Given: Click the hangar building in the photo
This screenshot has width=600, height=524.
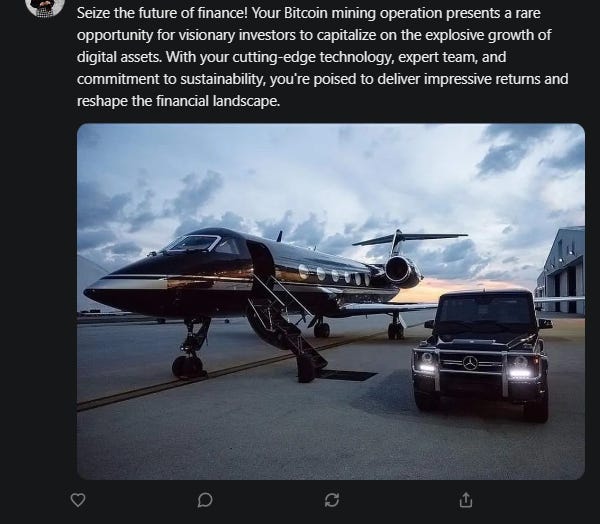Looking at the screenshot, I should (561, 270).
